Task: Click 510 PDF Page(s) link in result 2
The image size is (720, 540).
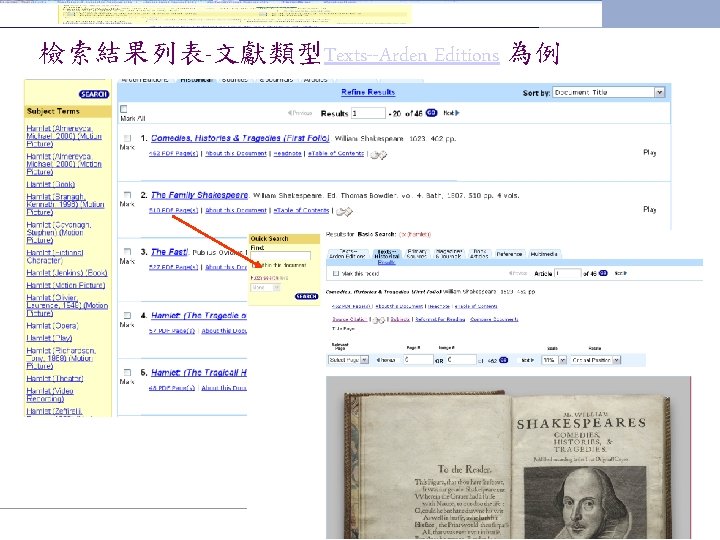Action: pyautogui.click(x=173, y=210)
